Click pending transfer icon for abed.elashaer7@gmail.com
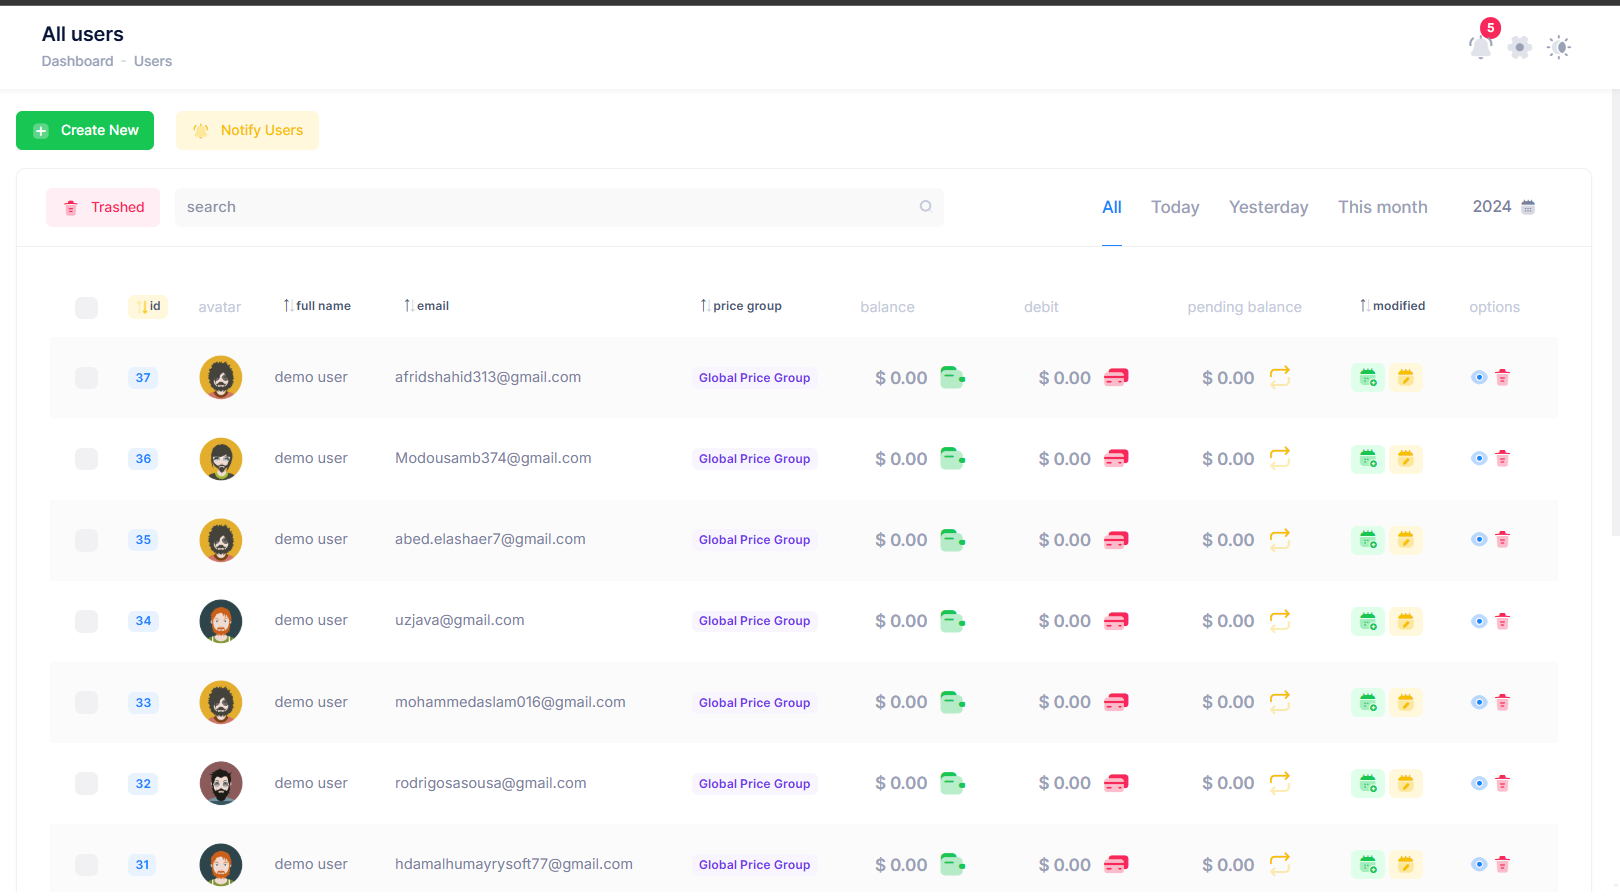 (1280, 539)
